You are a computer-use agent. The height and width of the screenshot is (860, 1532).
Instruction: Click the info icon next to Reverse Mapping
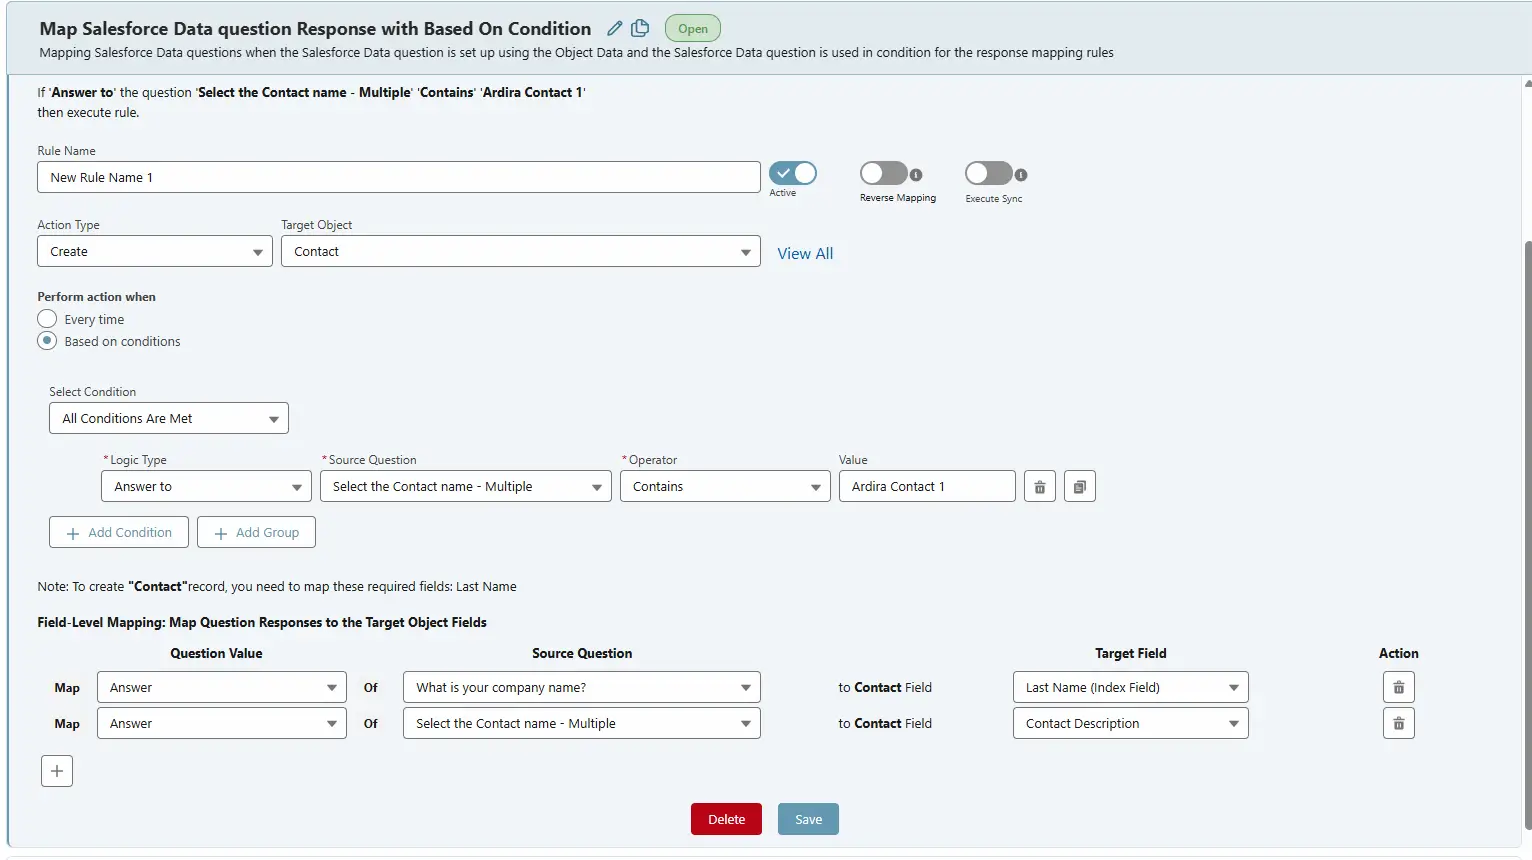coord(915,173)
